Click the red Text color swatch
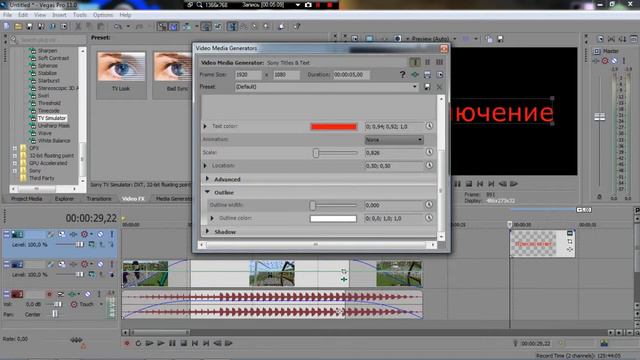This screenshot has height=360, width=640. pyautogui.click(x=333, y=127)
